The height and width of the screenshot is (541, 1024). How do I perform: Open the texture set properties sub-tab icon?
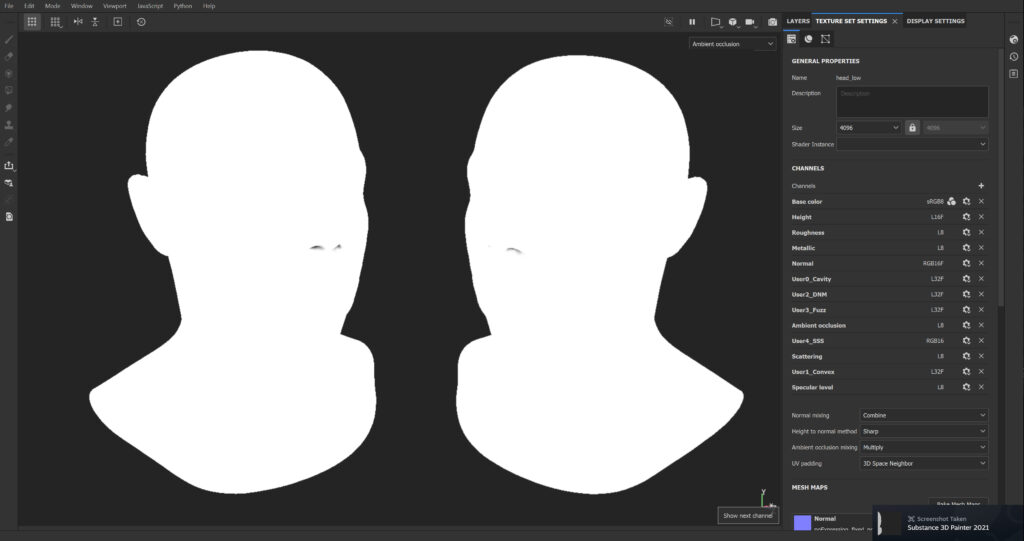click(791, 39)
